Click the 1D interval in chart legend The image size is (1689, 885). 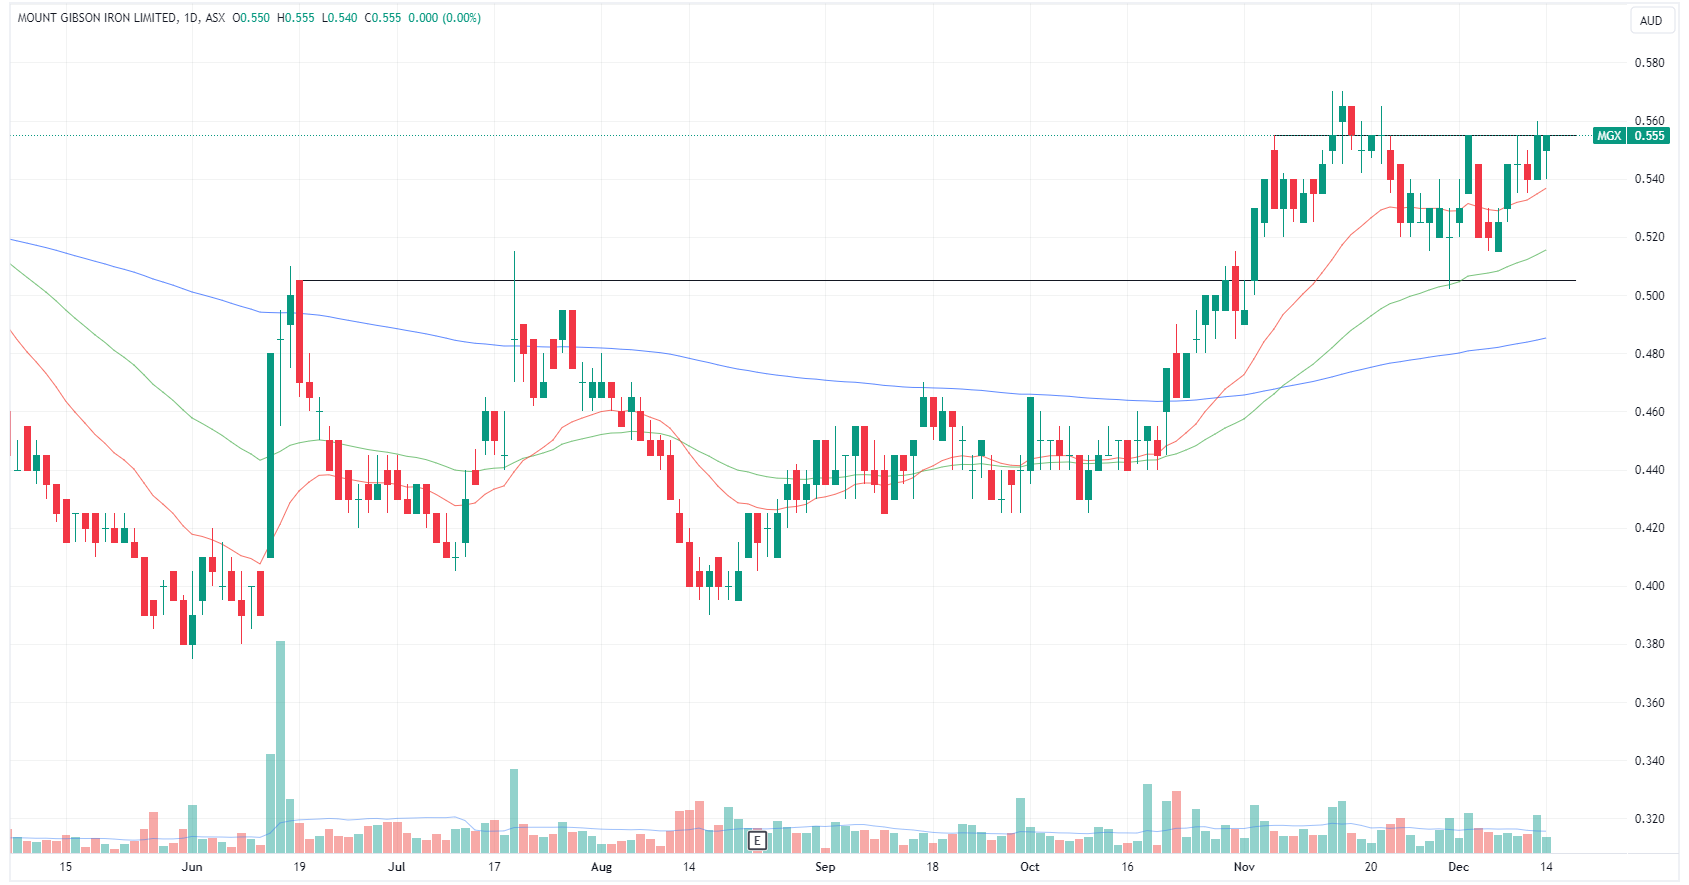click(x=190, y=18)
